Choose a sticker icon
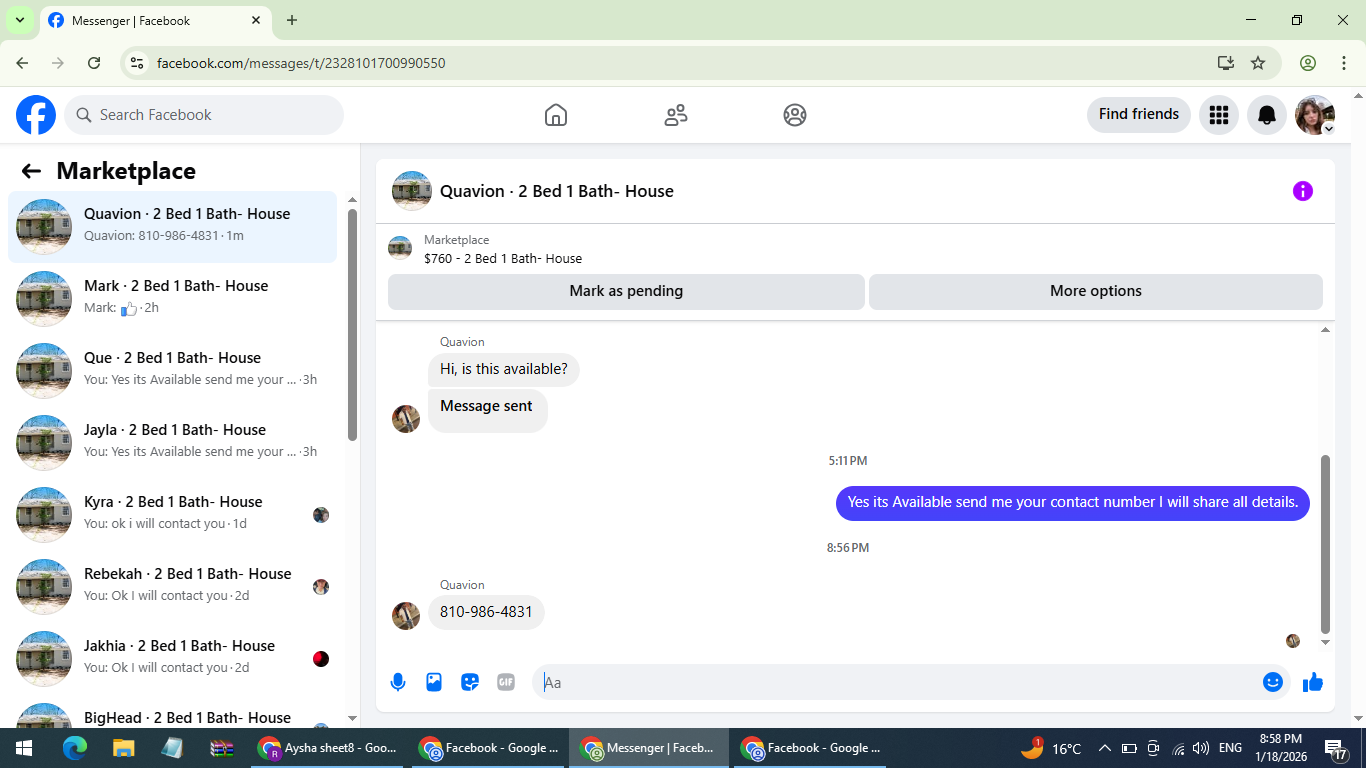Image resolution: width=1366 pixels, height=768 pixels. [470, 682]
